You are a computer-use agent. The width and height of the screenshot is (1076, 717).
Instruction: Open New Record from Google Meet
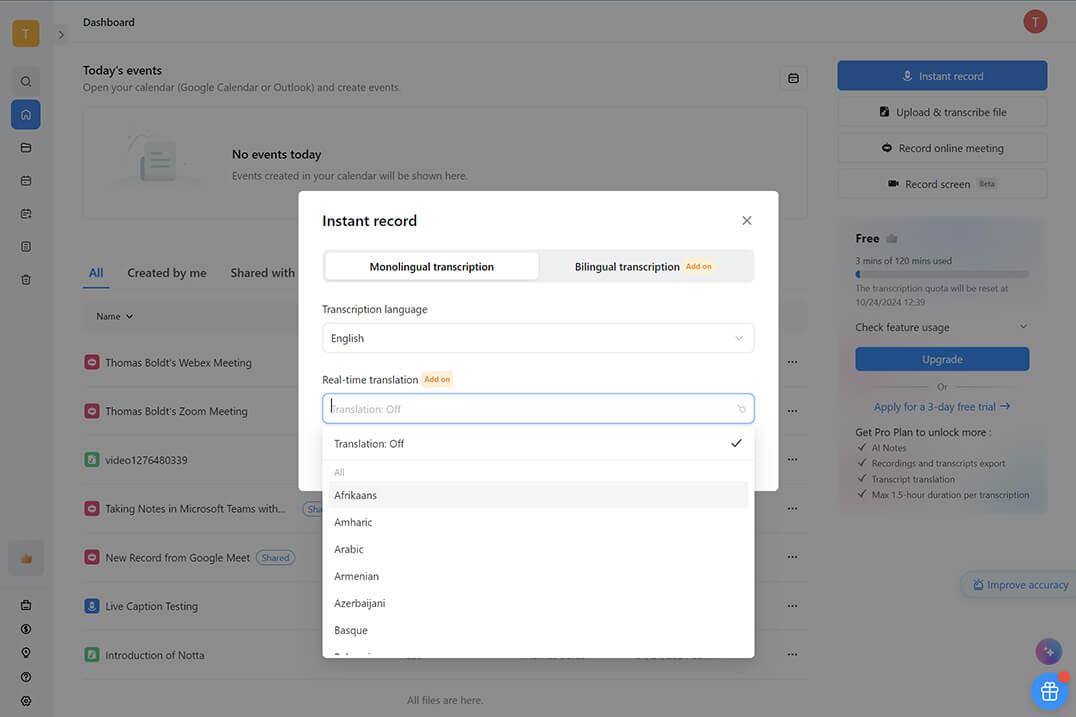point(178,558)
